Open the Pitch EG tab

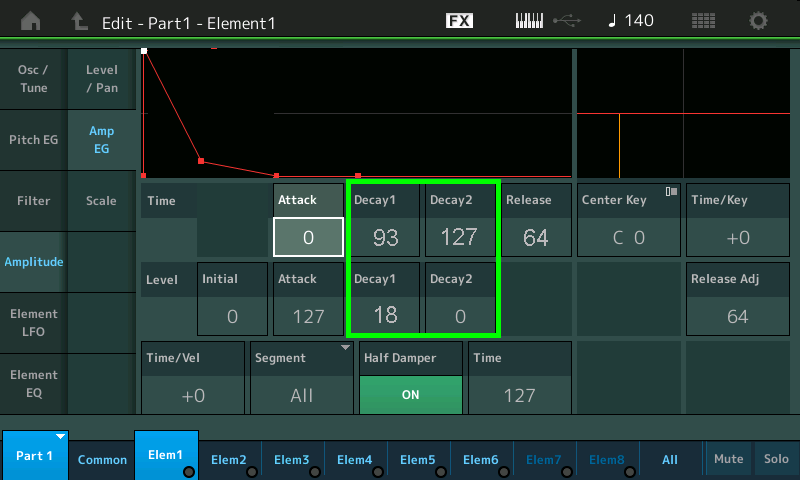pos(34,140)
